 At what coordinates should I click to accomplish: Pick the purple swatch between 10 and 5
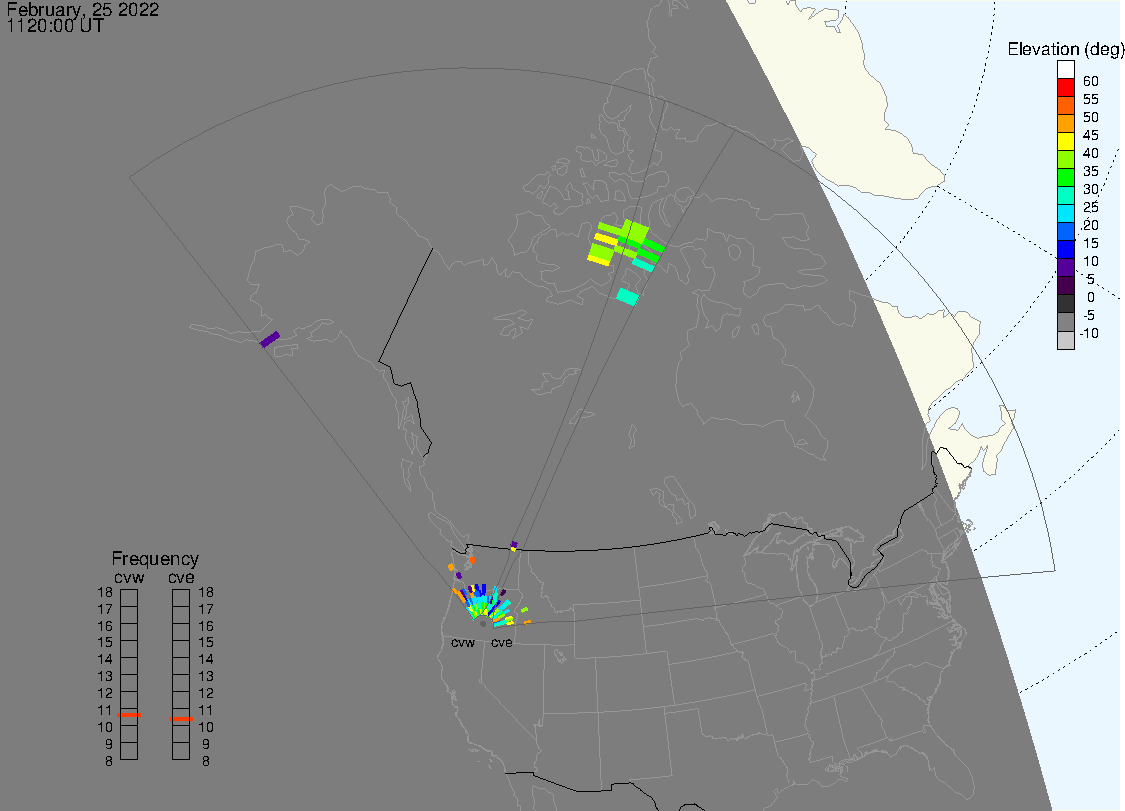pos(1065,267)
